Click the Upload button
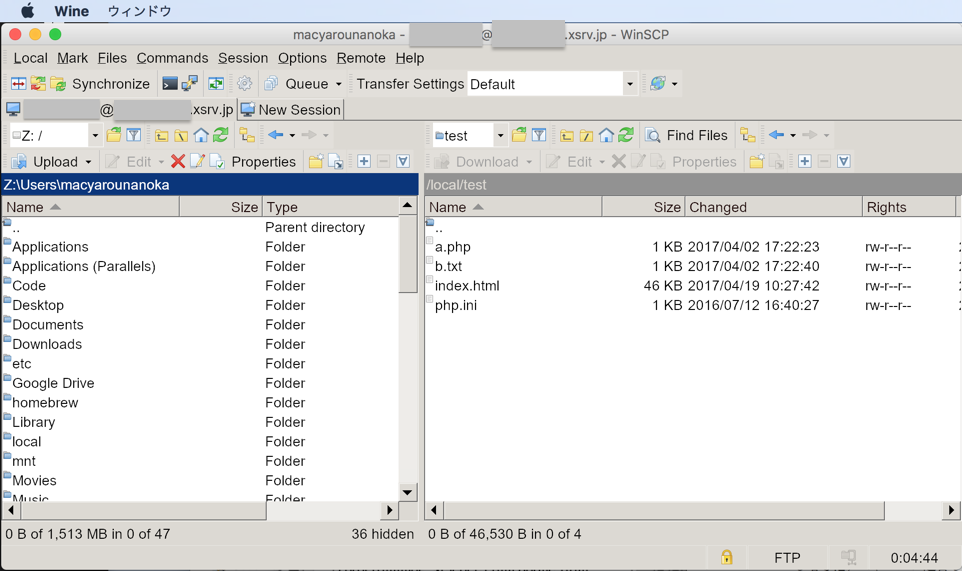Viewport: 962px width, 571px height. [45, 162]
